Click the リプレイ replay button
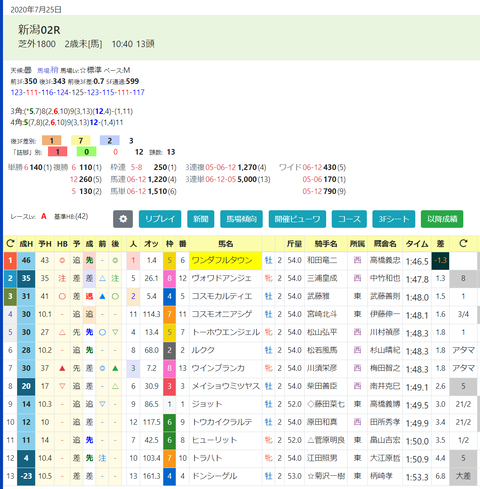The height and width of the screenshot is (489, 480). point(160,219)
